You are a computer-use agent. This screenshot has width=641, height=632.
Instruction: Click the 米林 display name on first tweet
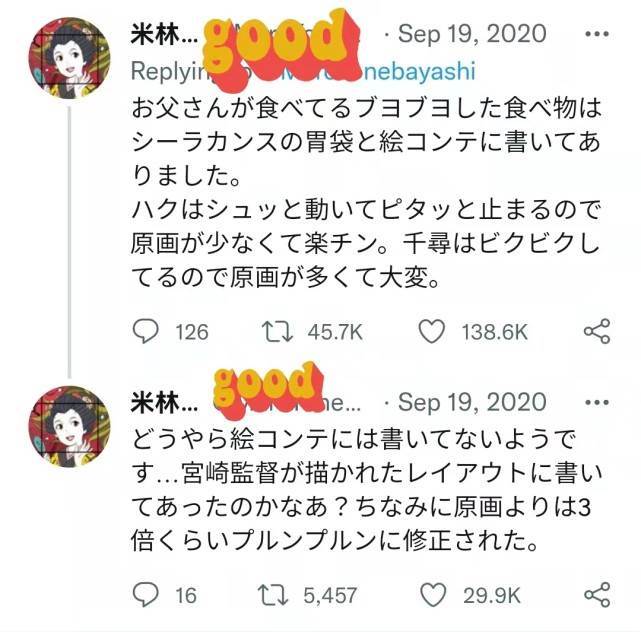164,34
